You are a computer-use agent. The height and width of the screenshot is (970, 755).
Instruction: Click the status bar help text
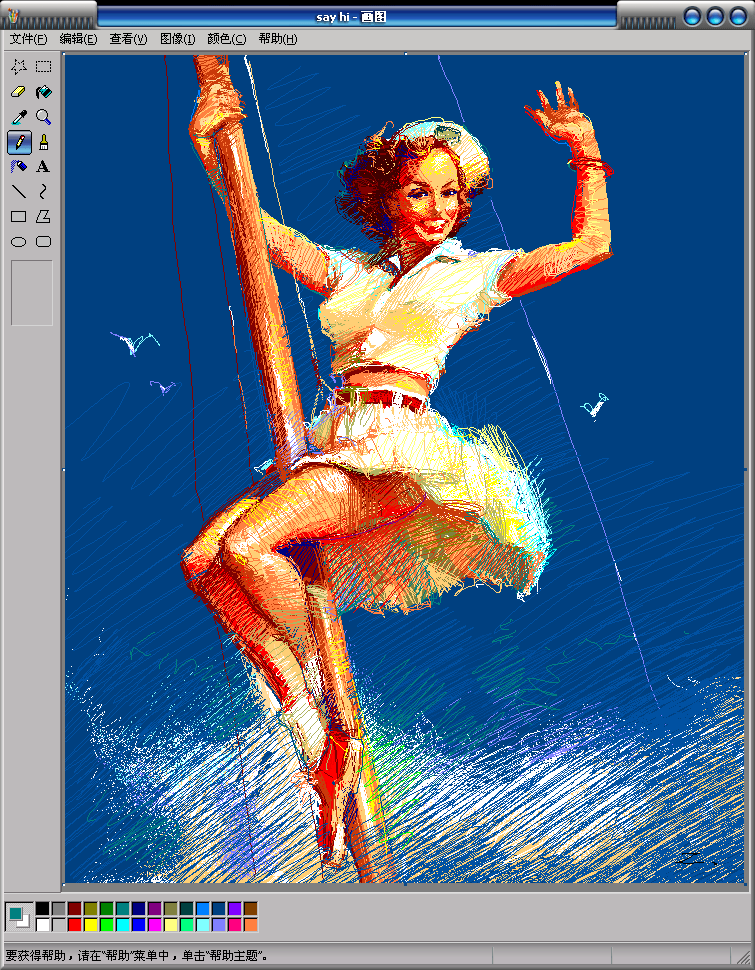[x=136, y=956]
